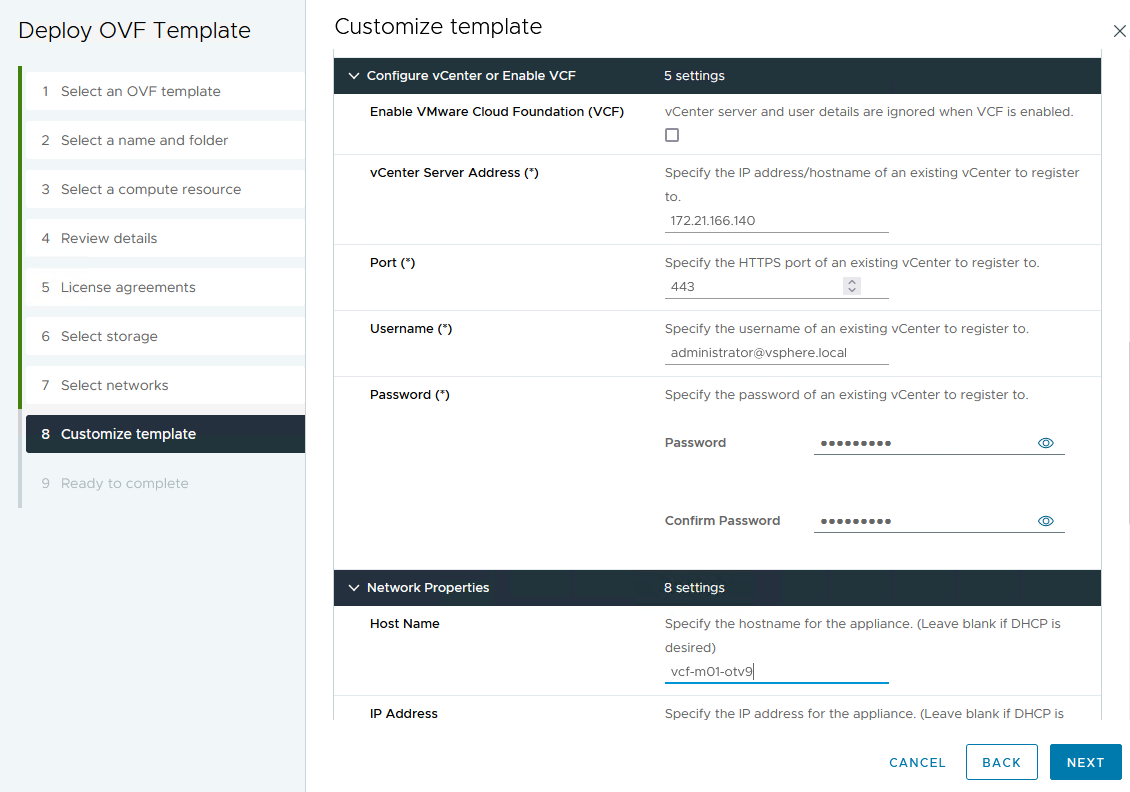This screenshot has height=792, width=1130.
Task: Show the Password field contents via eye icon
Action: 1046,443
